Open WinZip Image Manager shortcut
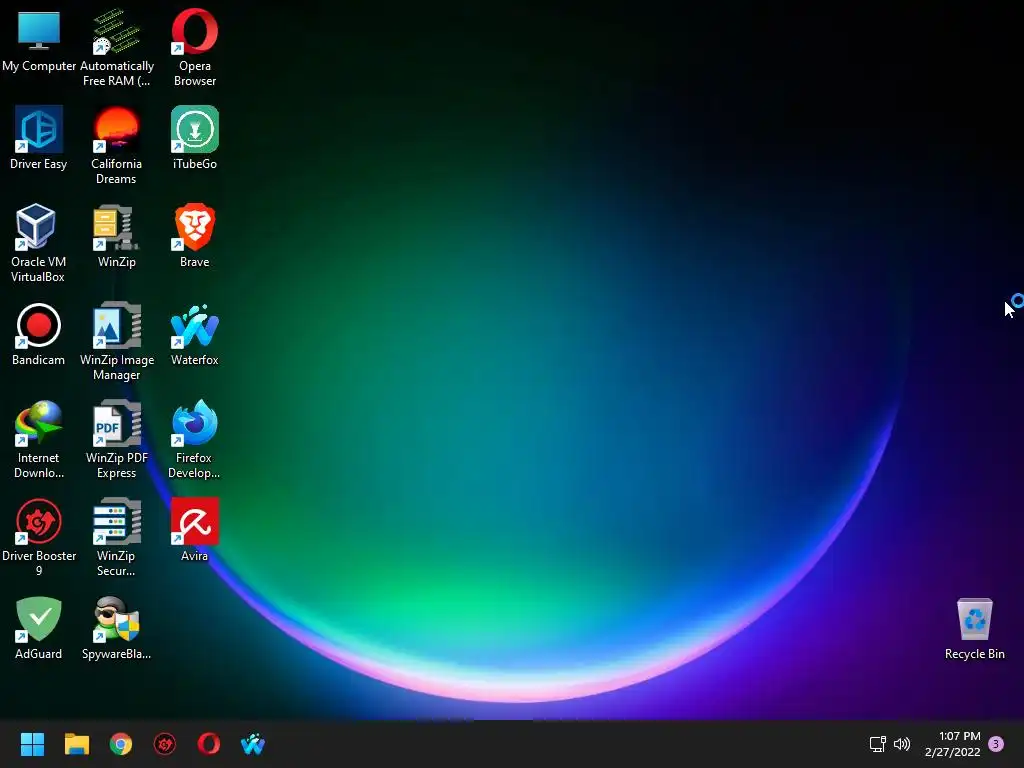Screen dimensions: 1024x768 pos(117,341)
